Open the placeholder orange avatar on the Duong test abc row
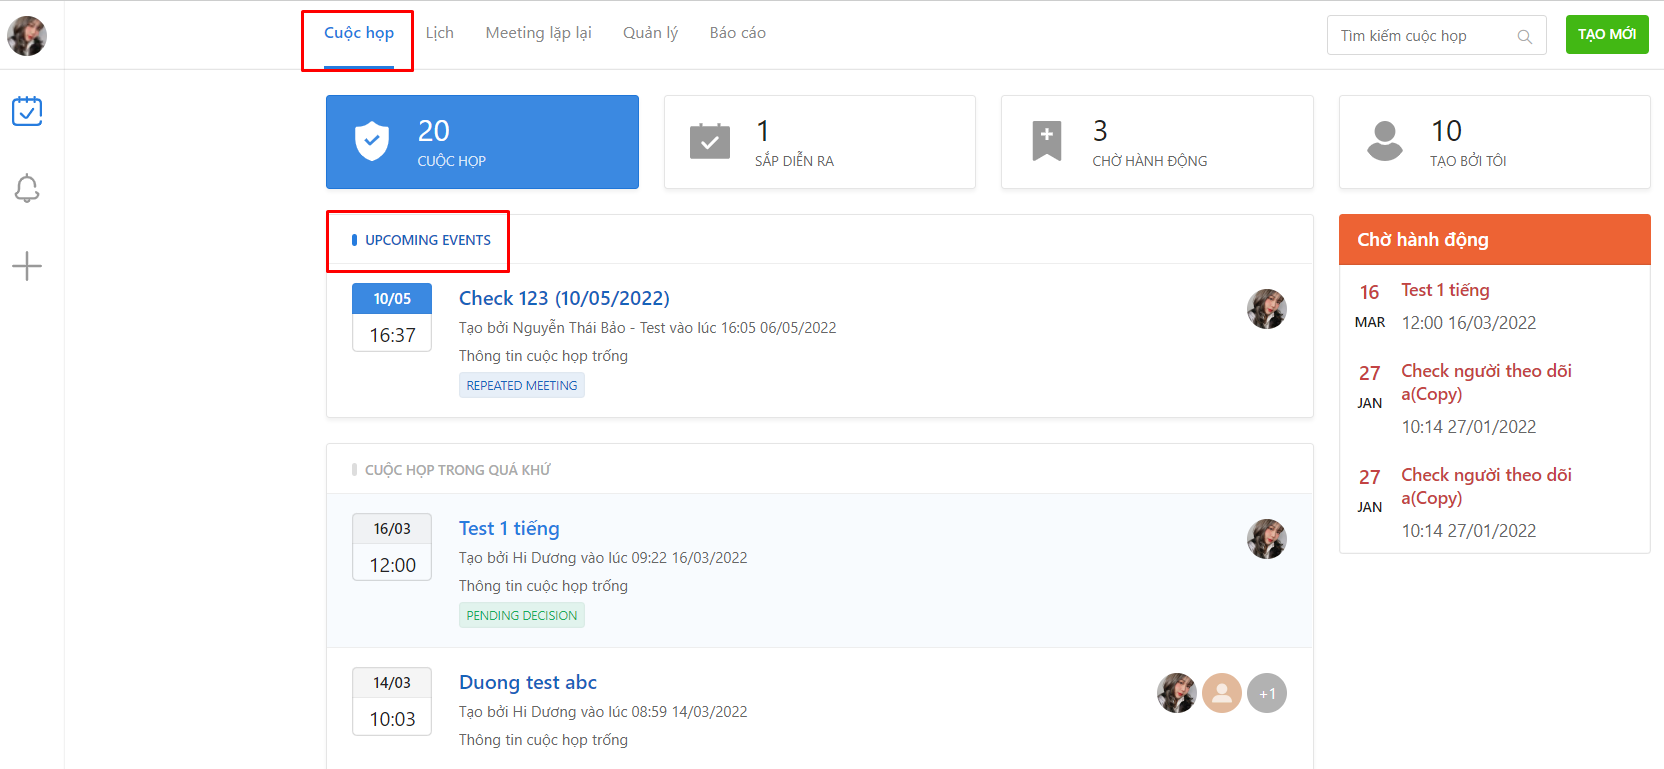 (x=1222, y=693)
